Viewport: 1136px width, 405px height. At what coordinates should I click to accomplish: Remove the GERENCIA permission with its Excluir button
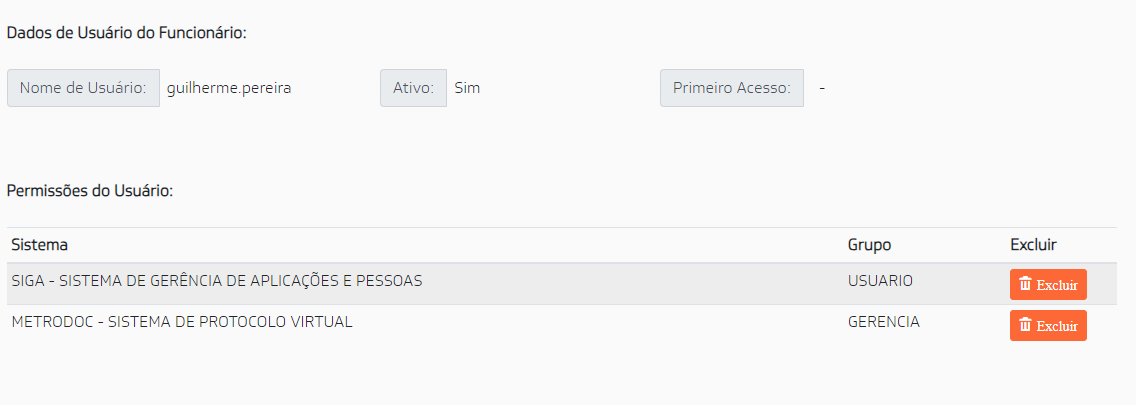tap(1048, 325)
